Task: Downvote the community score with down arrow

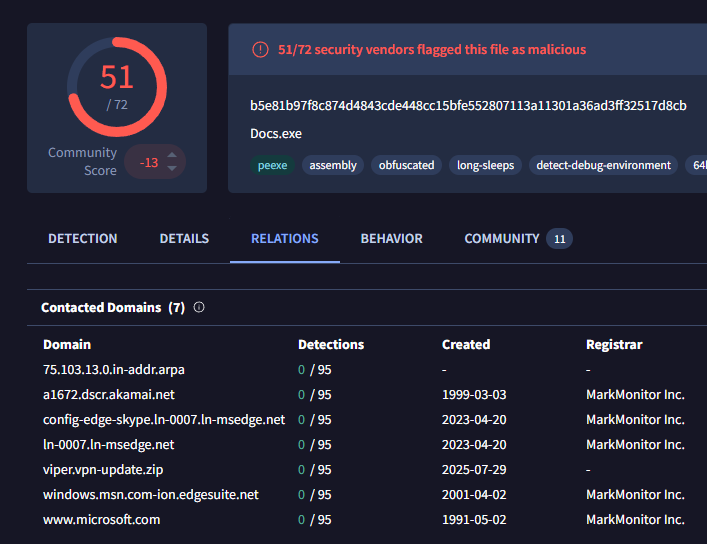Action: tap(172, 168)
